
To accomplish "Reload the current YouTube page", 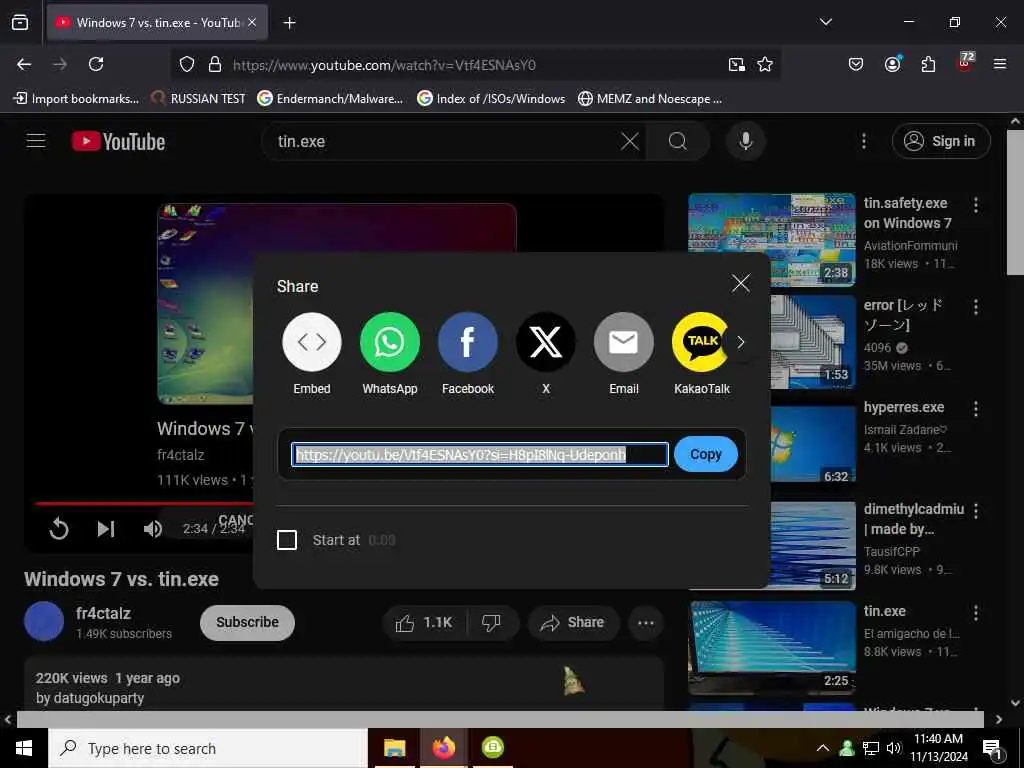I will point(96,64).
